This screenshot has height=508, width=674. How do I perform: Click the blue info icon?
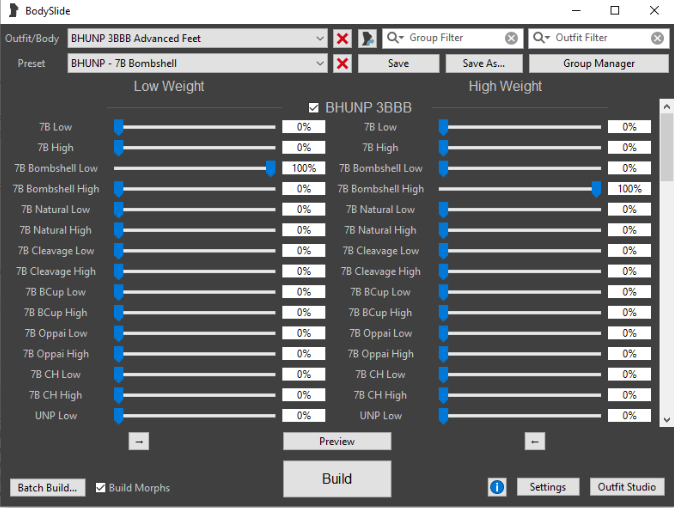(497, 487)
